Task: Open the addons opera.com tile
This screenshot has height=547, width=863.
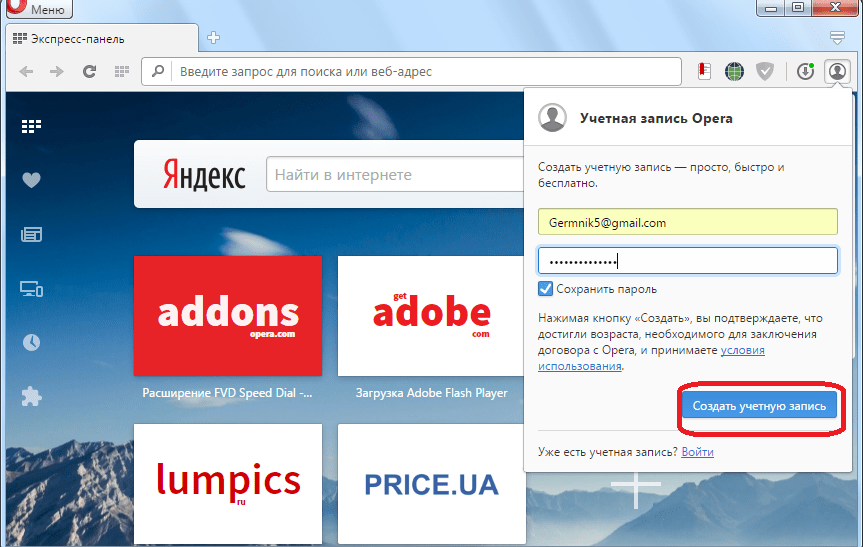Action: point(228,316)
